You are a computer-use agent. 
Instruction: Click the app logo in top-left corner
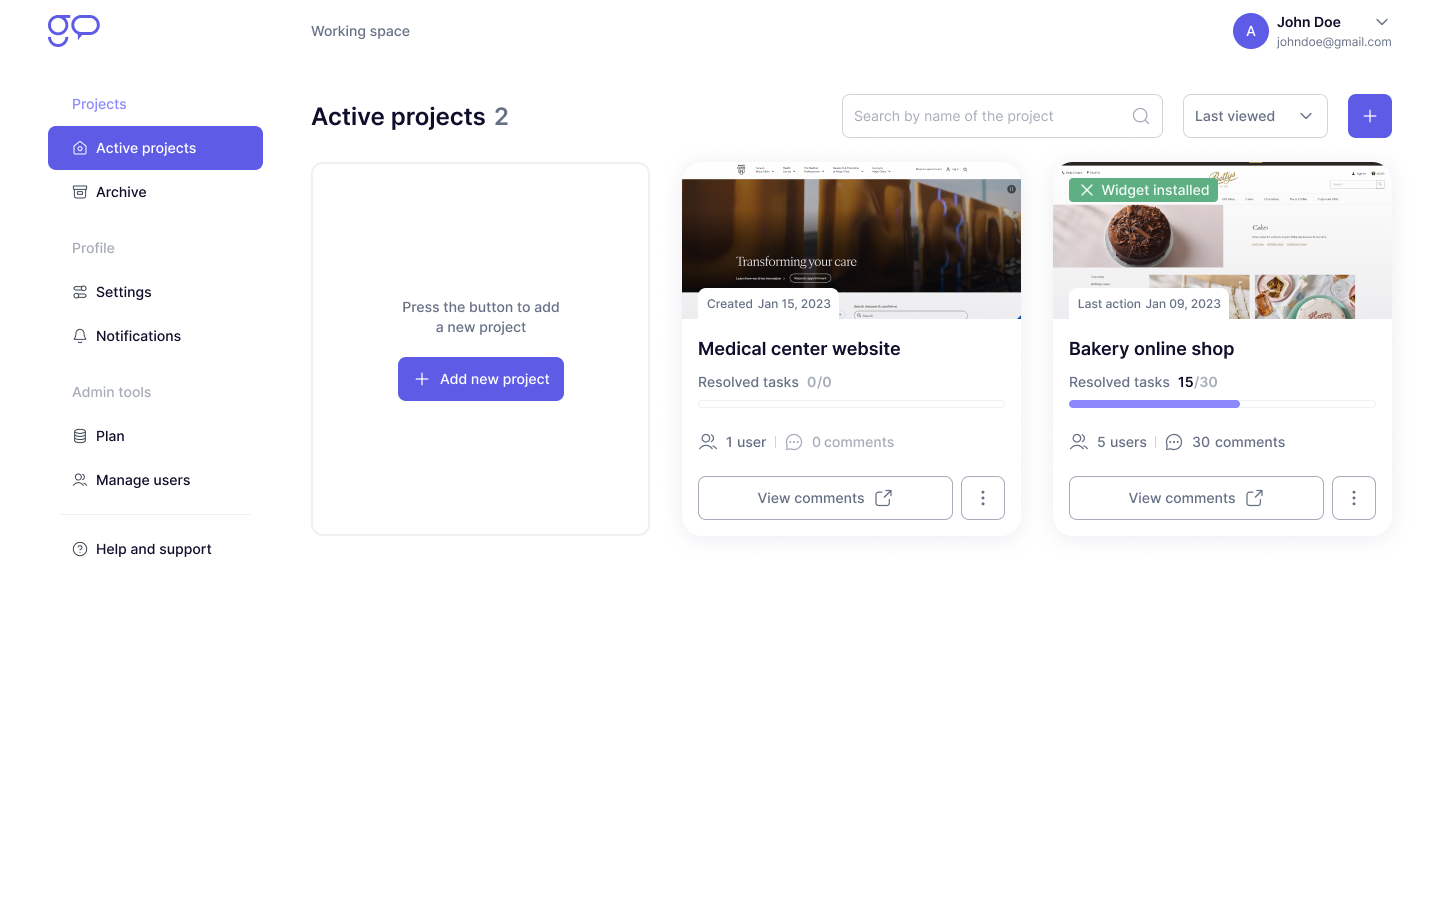(x=74, y=30)
